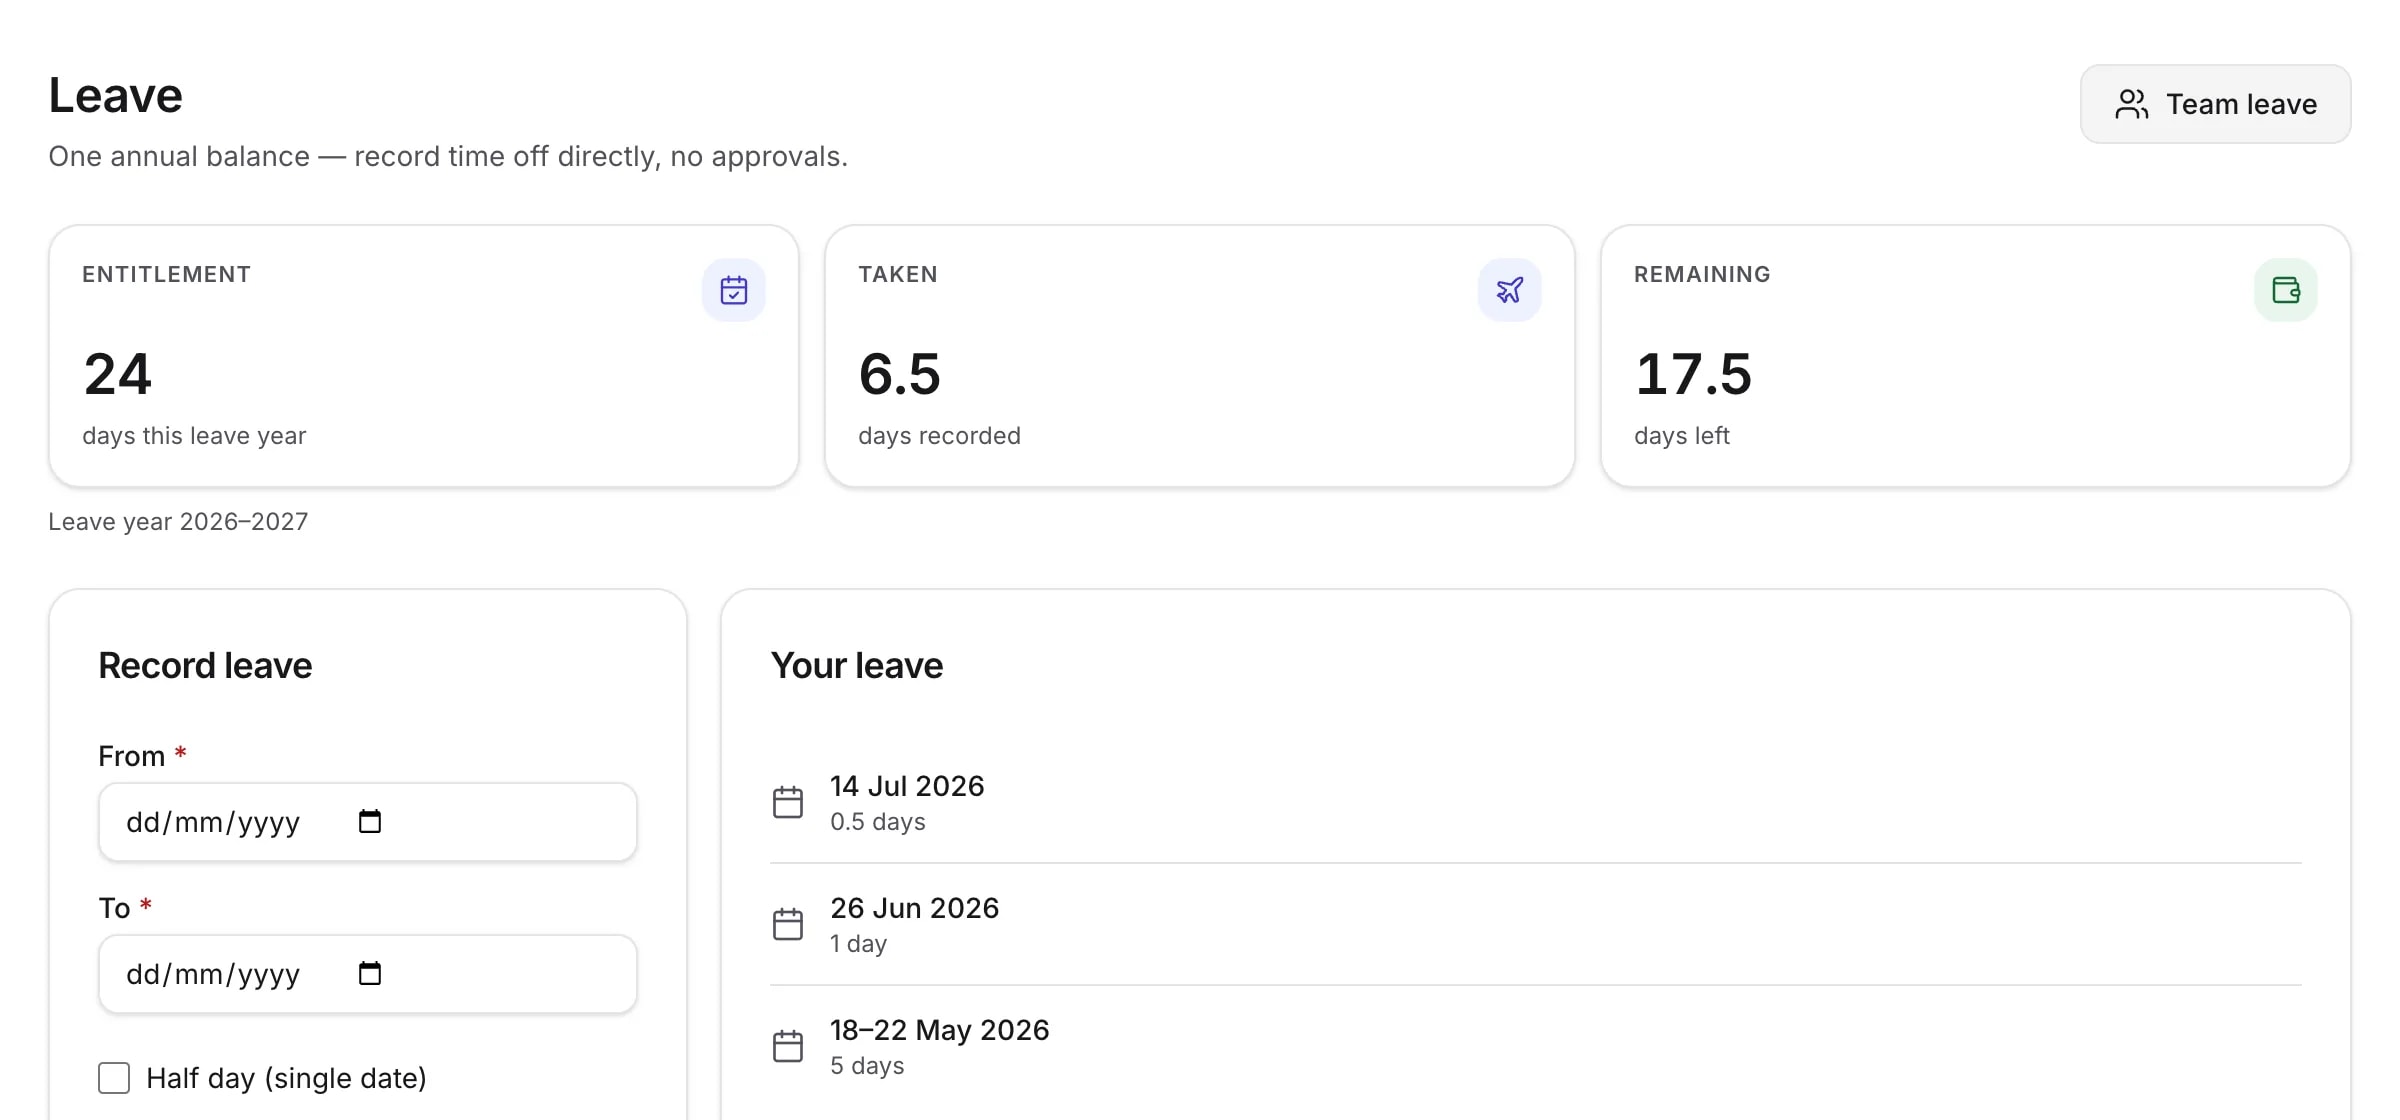2400x1120 pixels.
Task: Click the Entitlement calendar-check icon
Action: click(x=734, y=290)
